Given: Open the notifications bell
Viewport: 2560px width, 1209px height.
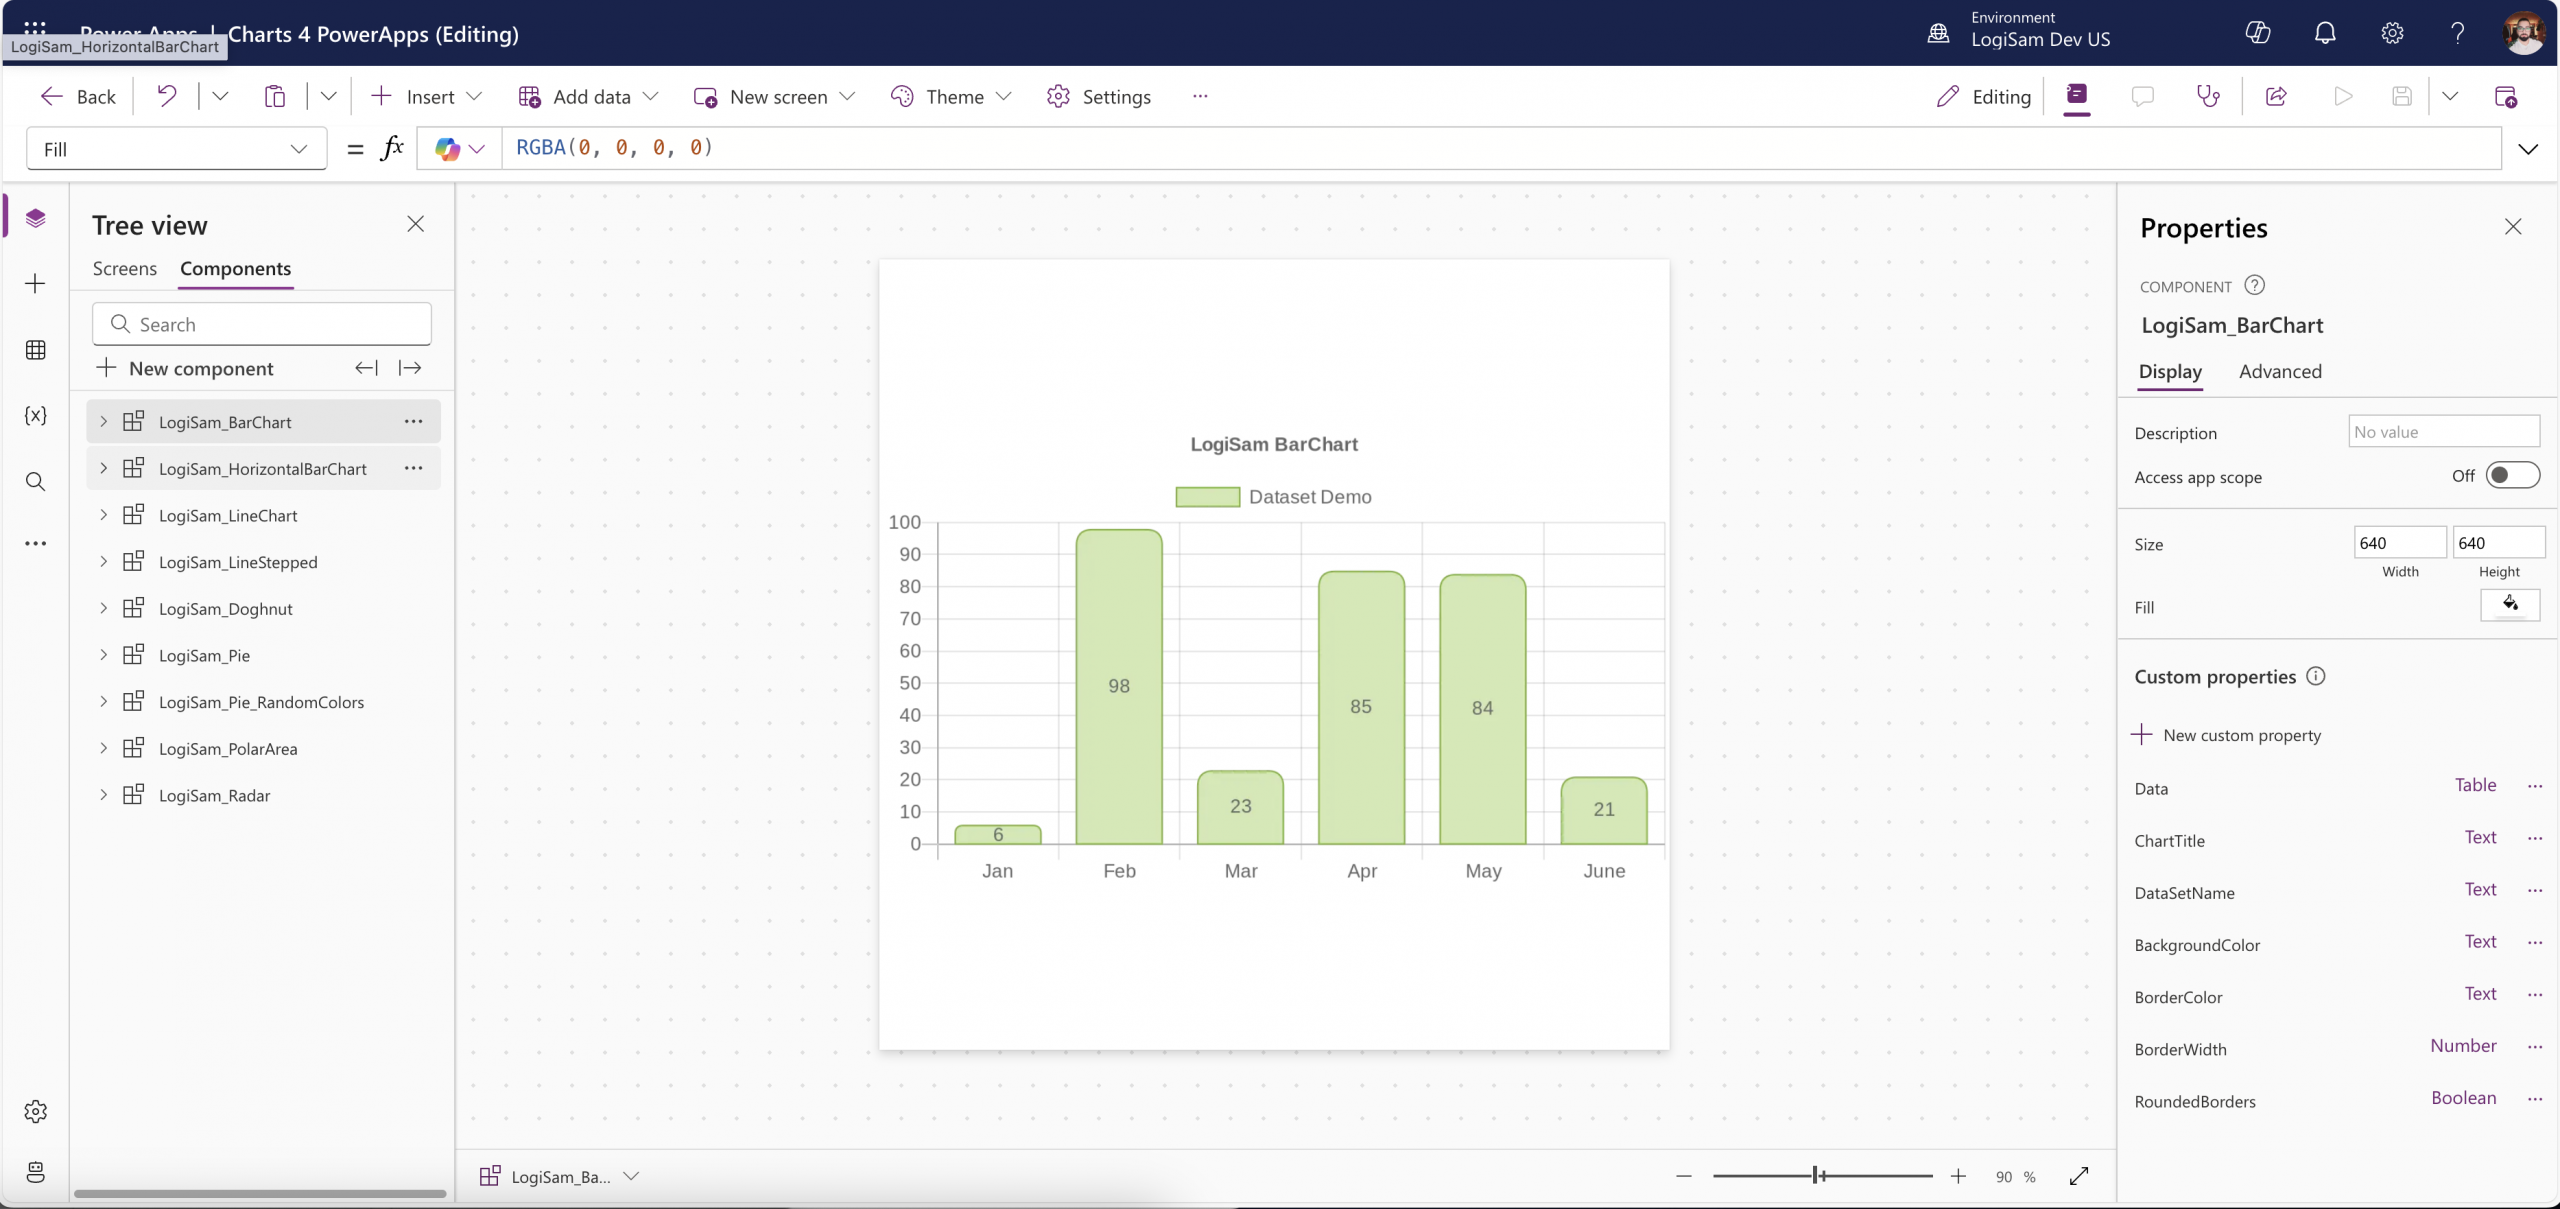Looking at the screenshot, I should click(x=2325, y=33).
